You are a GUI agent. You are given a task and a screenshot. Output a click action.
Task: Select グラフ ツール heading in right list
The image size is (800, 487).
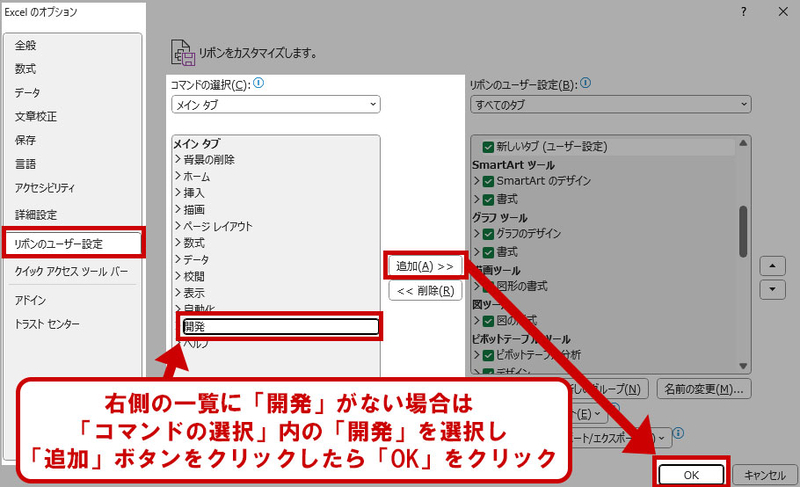click(x=499, y=218)
